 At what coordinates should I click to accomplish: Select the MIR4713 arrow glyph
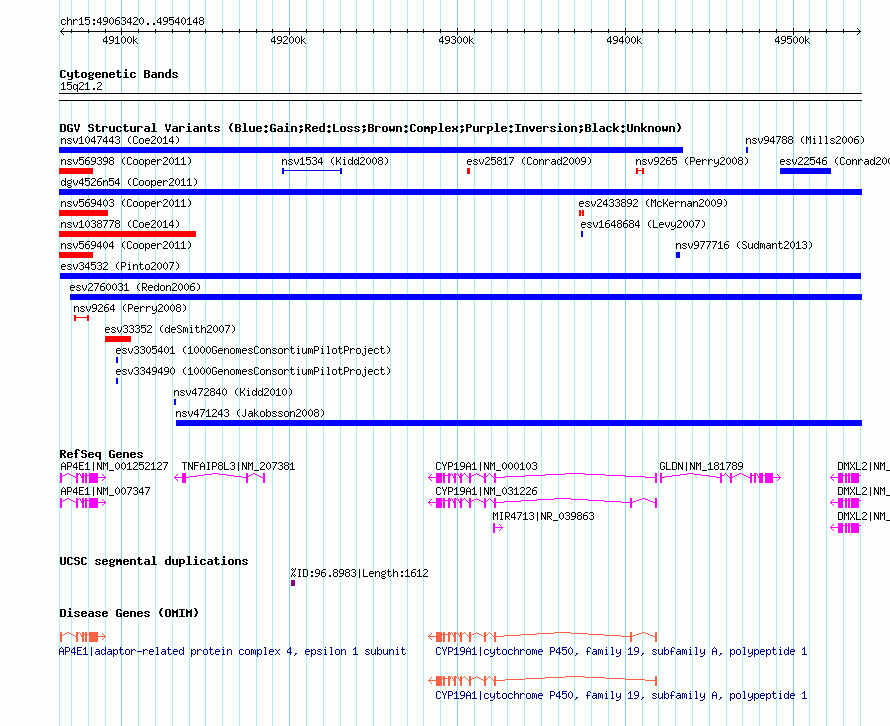pyautogui.click(x=498, y=528)
